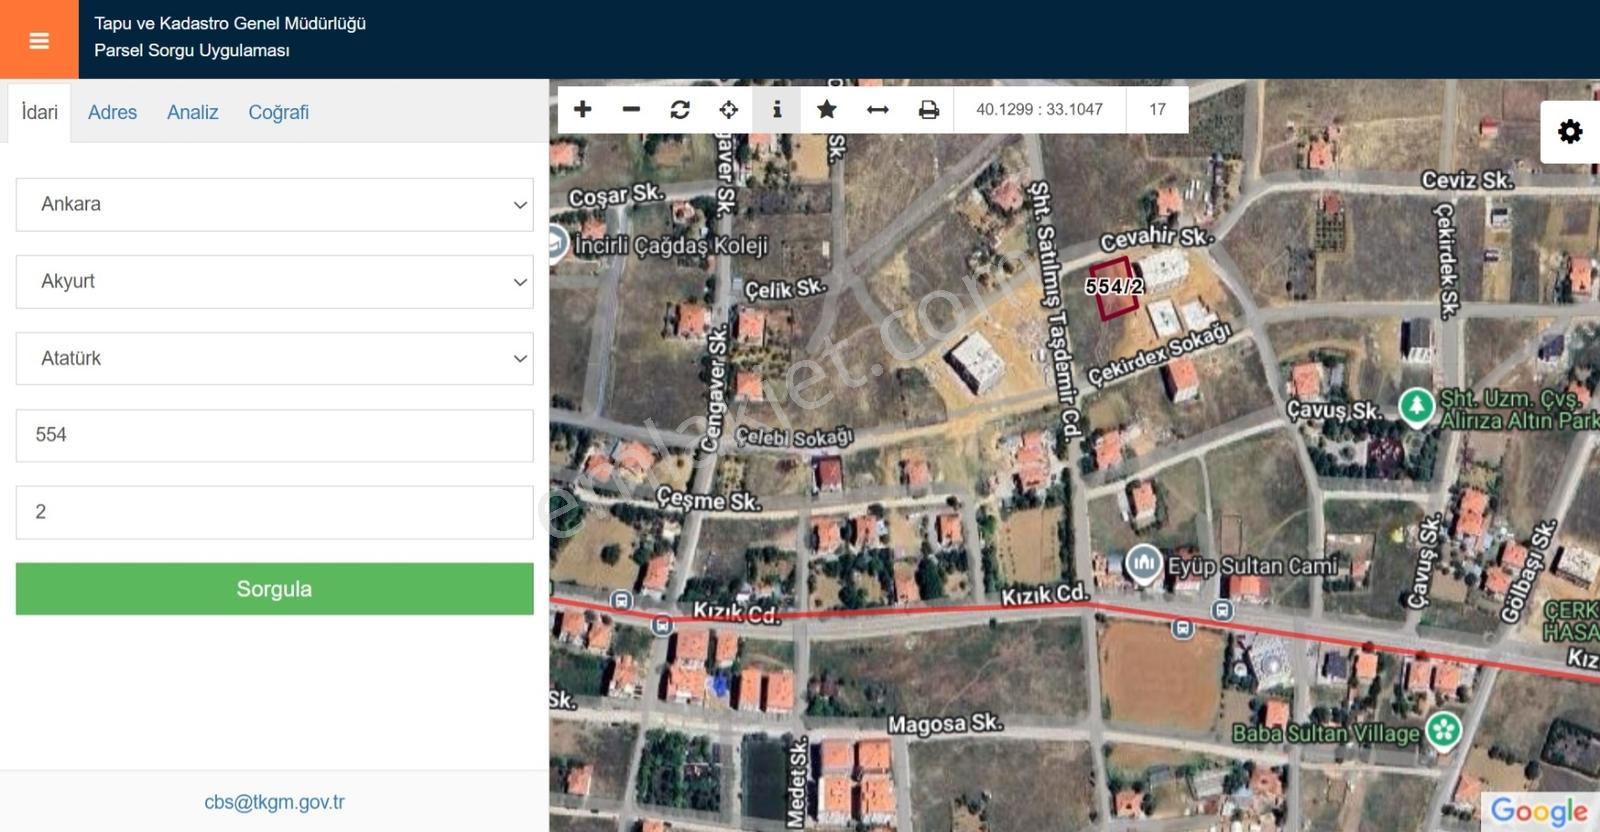Image resolution: width=1600 pixels, height=832 pixels.
Task: Click the Baba Sultan Village marker
Action: [x=1444, y=730]
